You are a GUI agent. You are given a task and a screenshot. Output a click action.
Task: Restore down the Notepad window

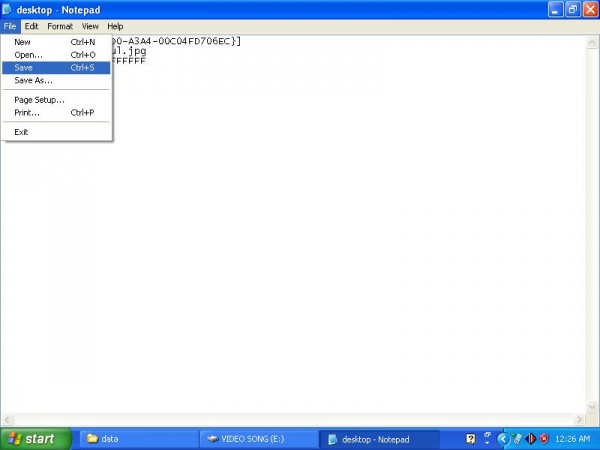pos(572,10)
